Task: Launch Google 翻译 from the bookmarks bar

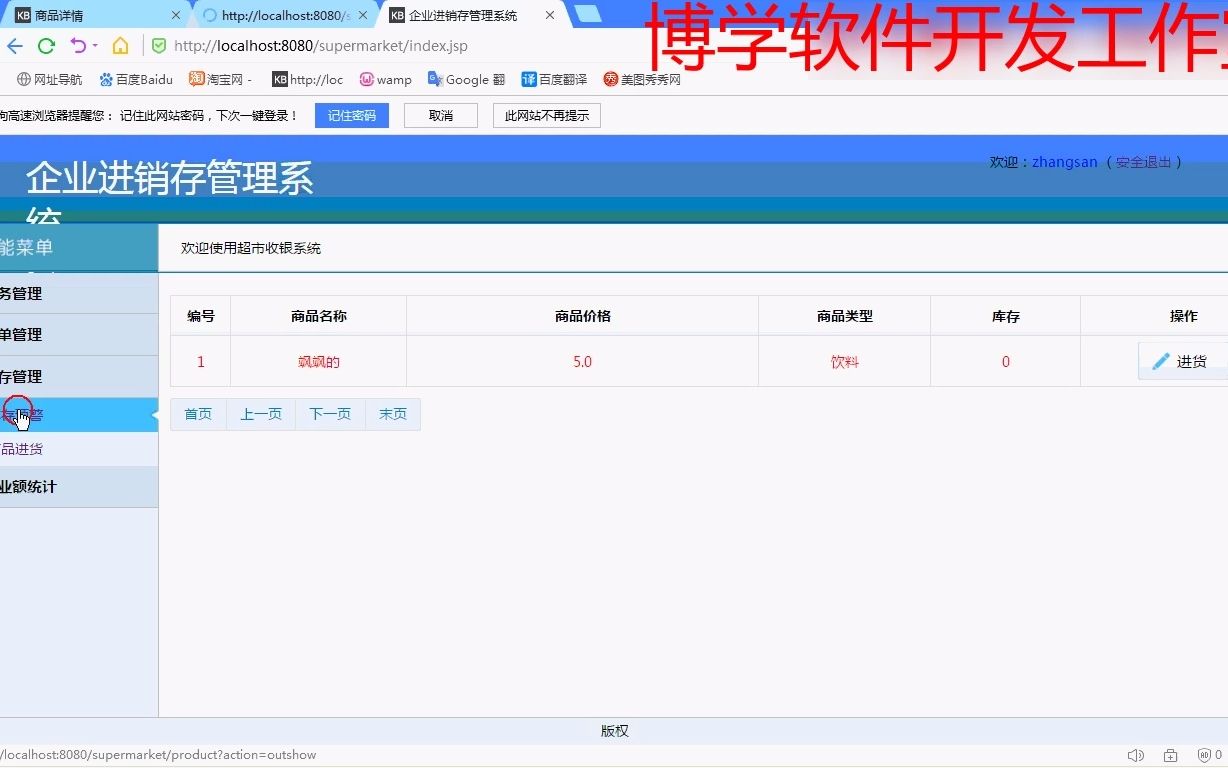Action: point(465,79)
